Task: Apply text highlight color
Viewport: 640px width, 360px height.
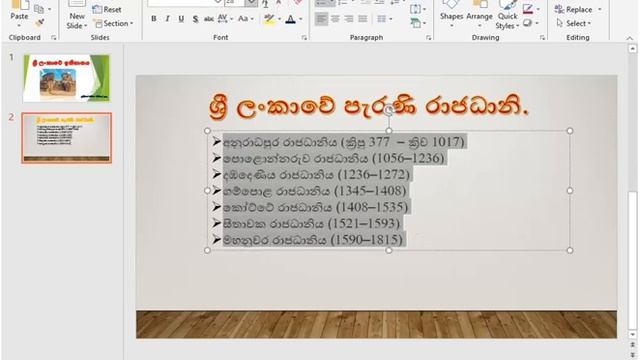Action: [269, 19]
